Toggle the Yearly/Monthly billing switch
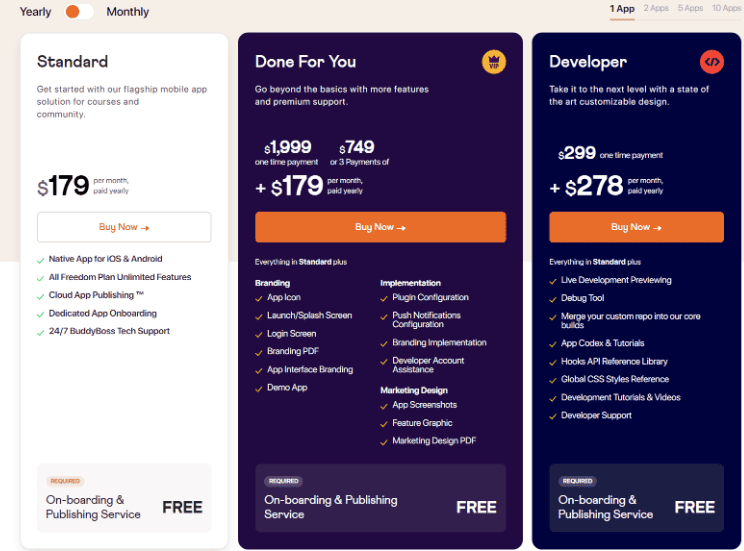Screen dimensions: 744x551 pos(79,12)
